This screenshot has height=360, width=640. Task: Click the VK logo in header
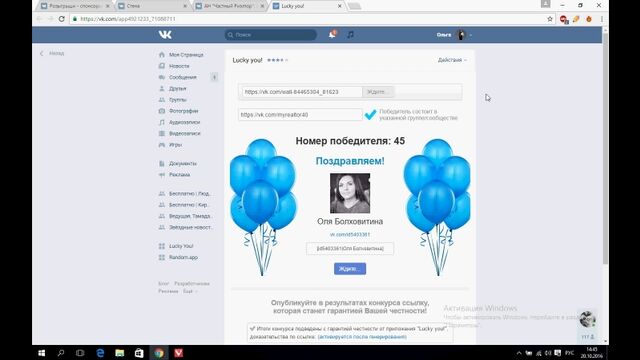(x=165, y=35)
